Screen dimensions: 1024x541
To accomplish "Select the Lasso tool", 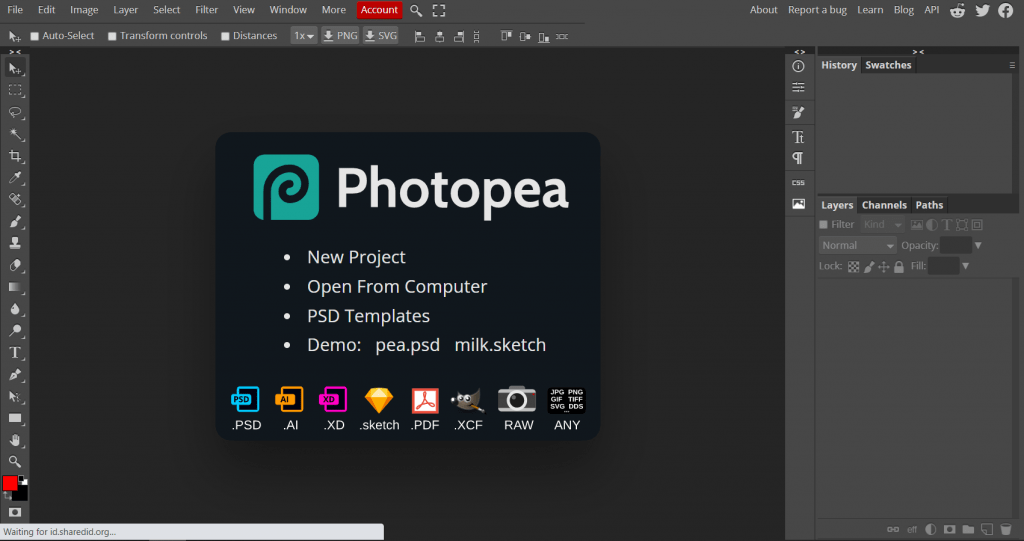I will point(15,112).
